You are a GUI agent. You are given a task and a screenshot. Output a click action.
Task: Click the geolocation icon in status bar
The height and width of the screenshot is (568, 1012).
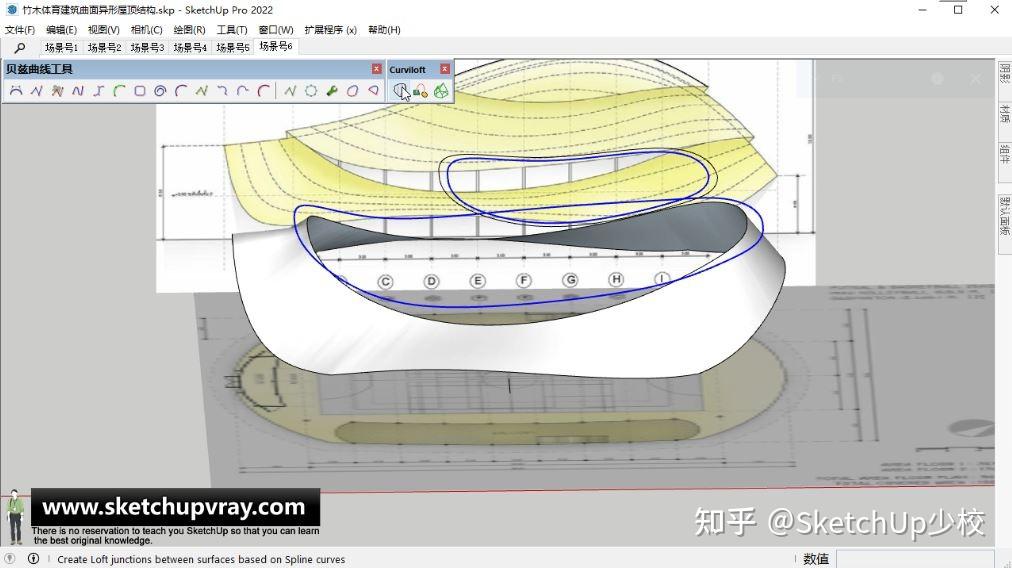[10, 558]
